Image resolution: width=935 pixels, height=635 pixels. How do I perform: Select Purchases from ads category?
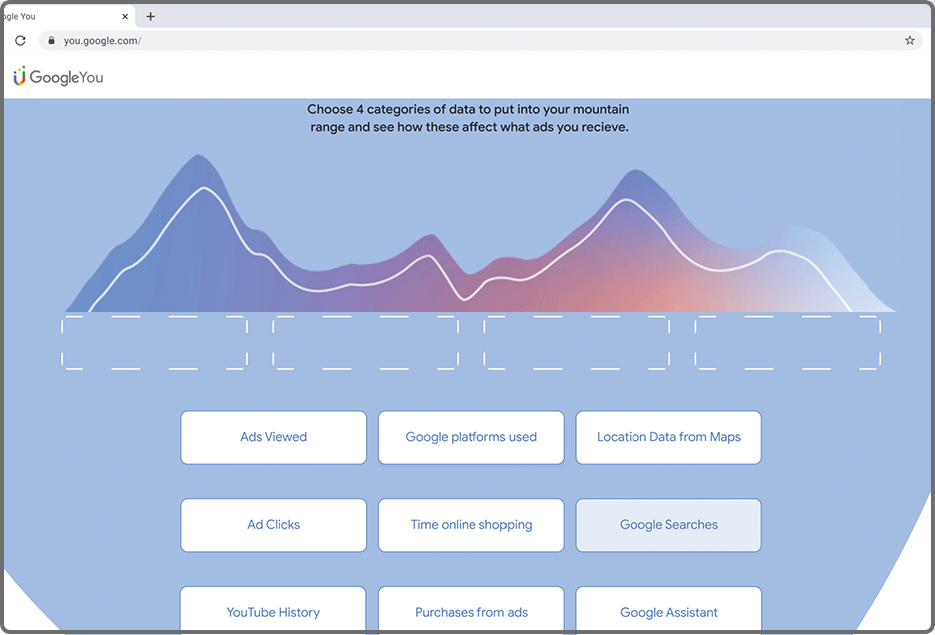pyautogui.click(x=471, y=609)
